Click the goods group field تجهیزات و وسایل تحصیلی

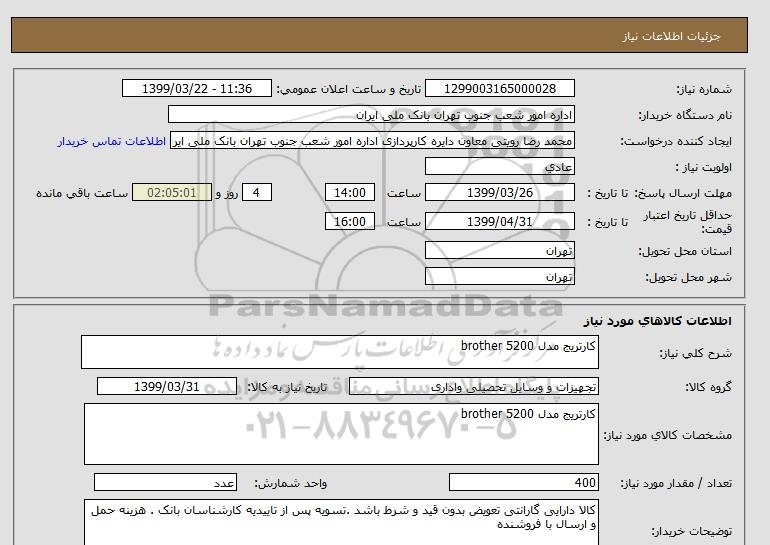click(x=473, y=386)
